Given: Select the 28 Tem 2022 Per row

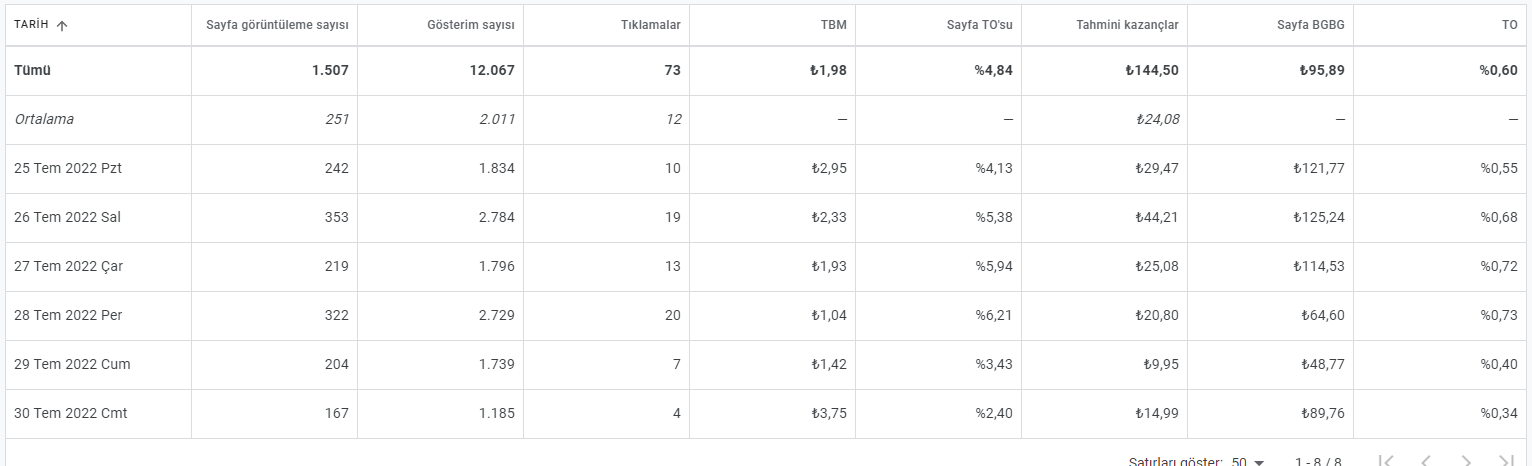Looking at the screenshot, I should tap(766, 316).
